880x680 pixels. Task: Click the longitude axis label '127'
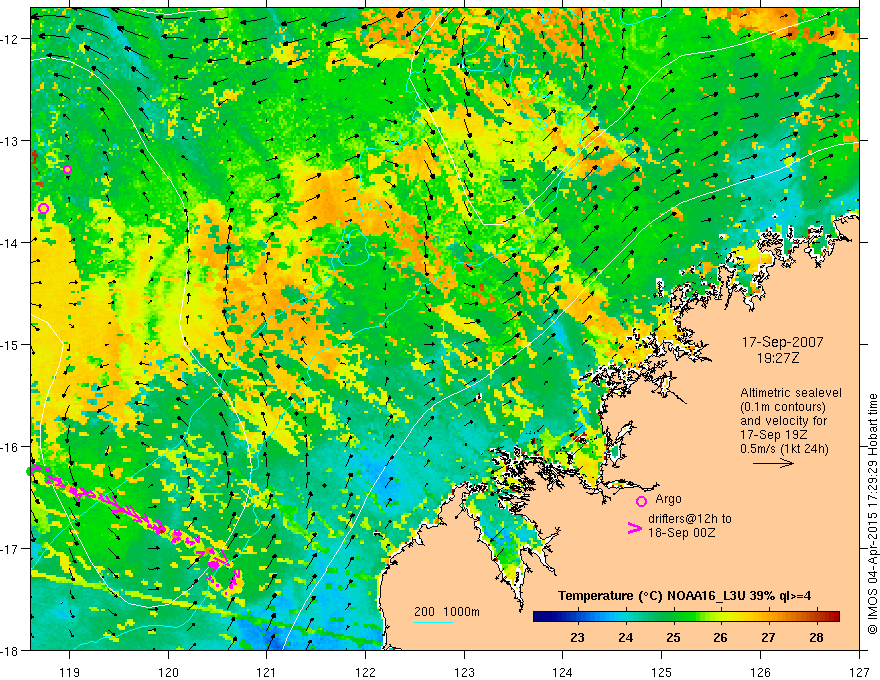coord(859,672)
